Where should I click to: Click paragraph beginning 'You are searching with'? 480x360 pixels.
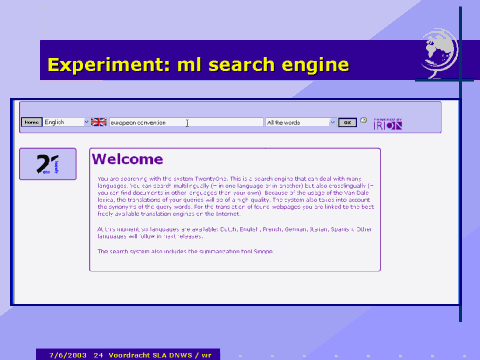click(236, 196)
